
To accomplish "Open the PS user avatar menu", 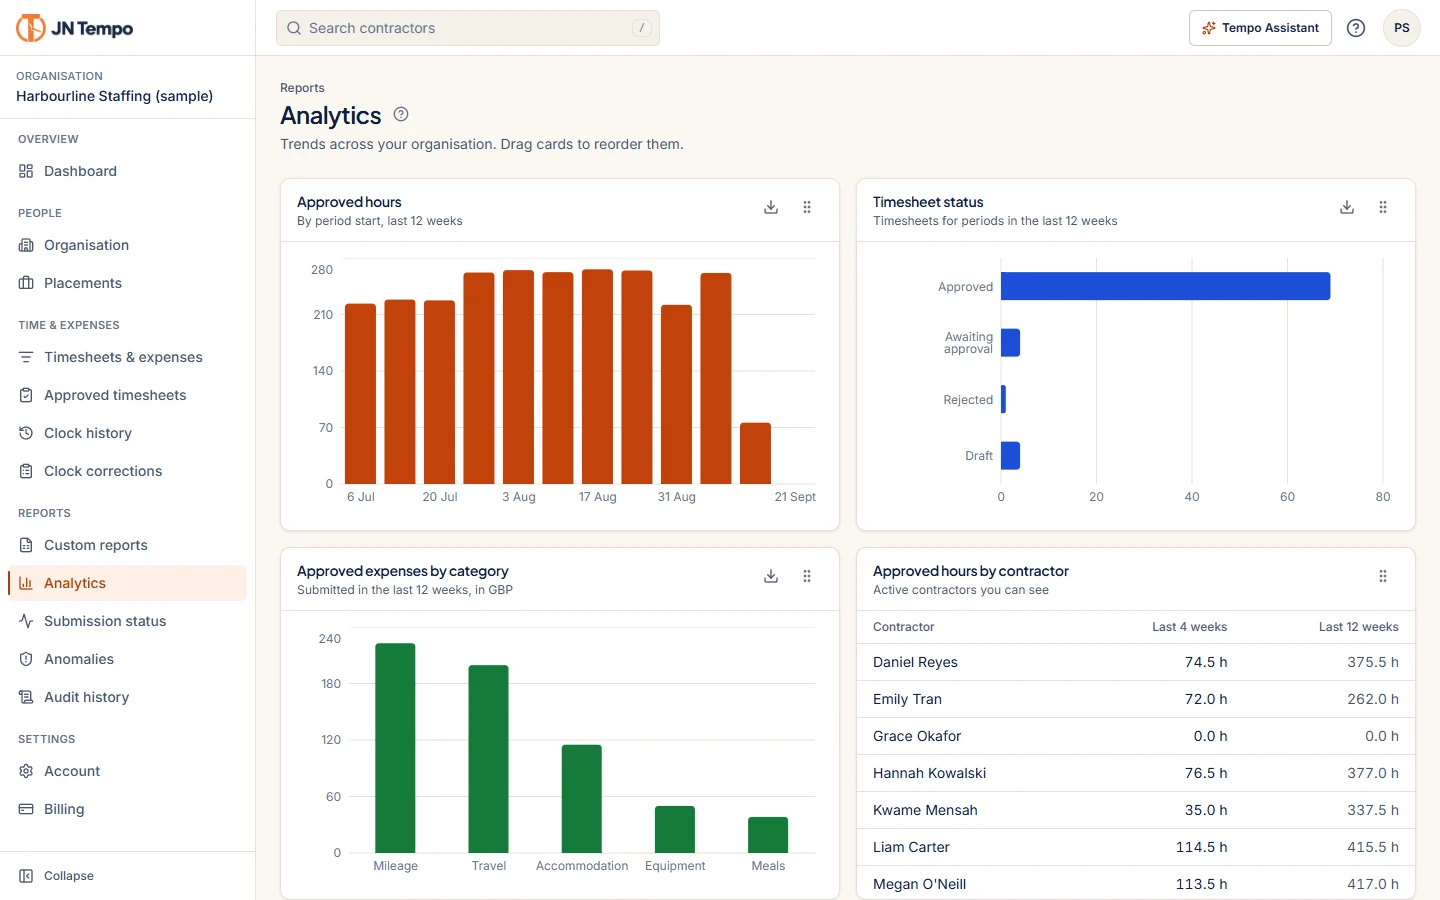I will coord(1402,28).
